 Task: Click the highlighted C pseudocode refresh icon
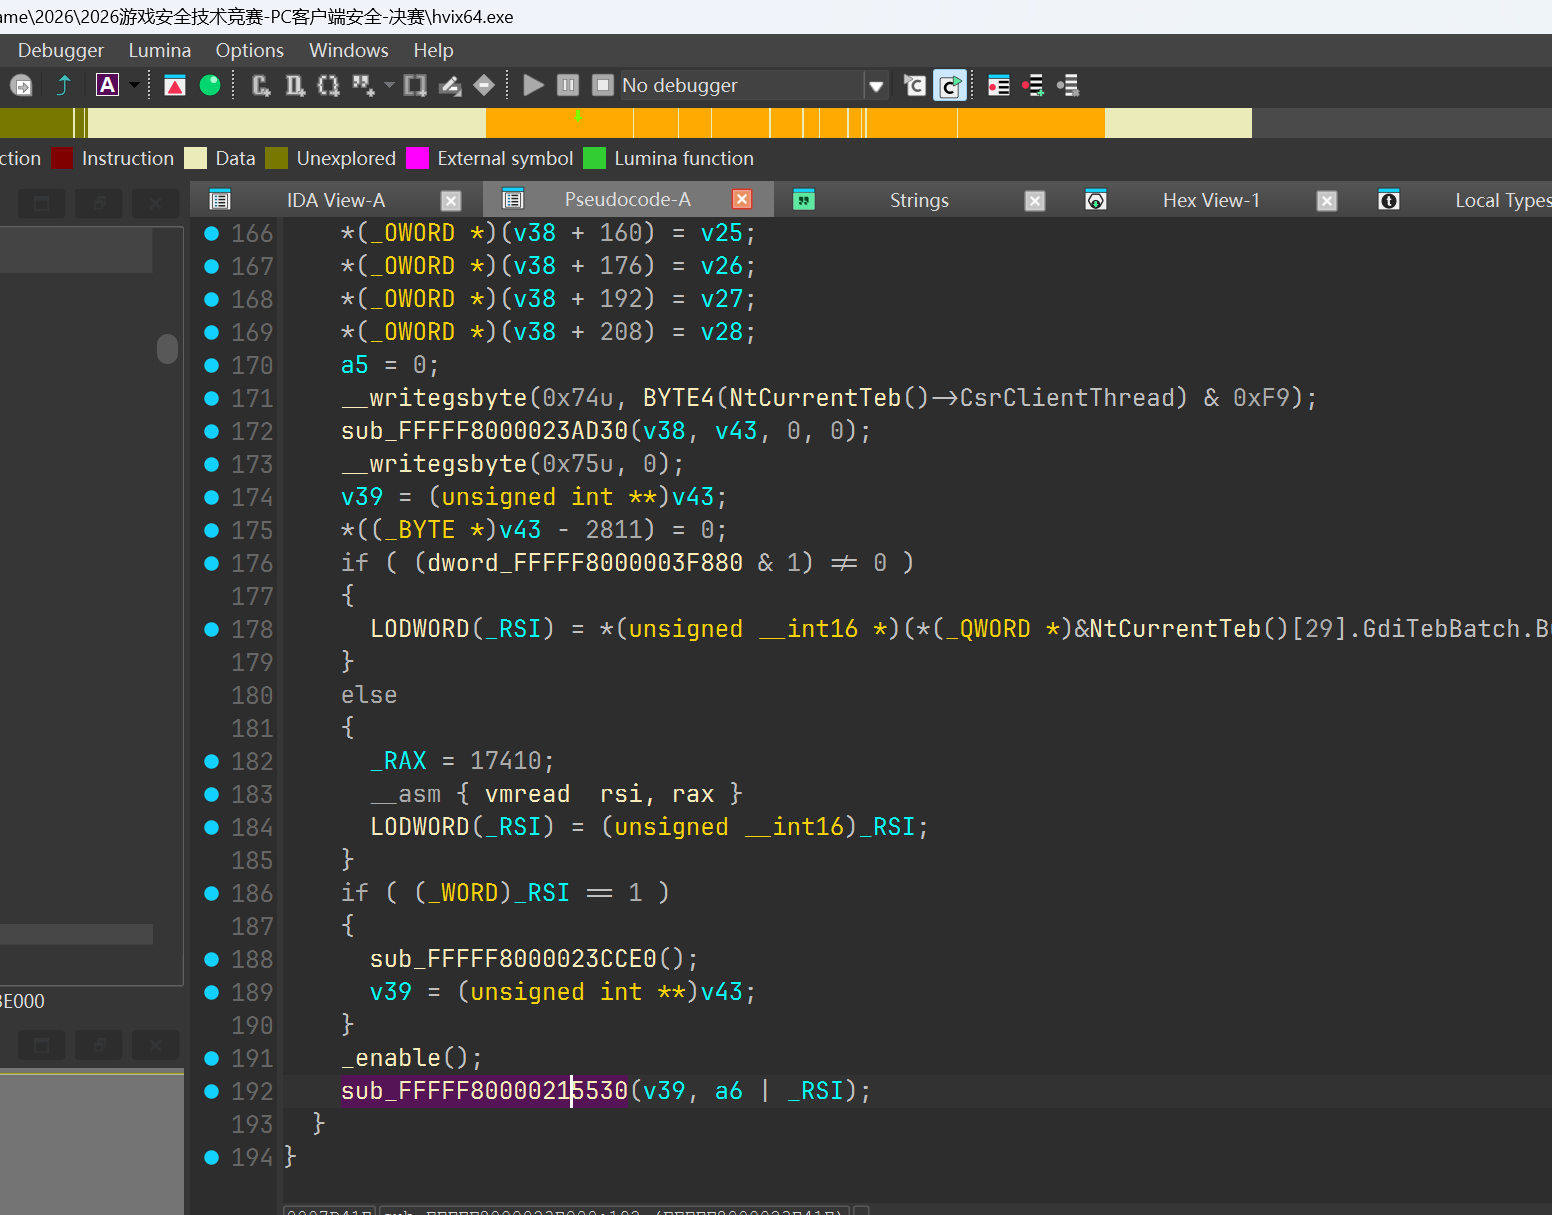[x=949, y=86]
